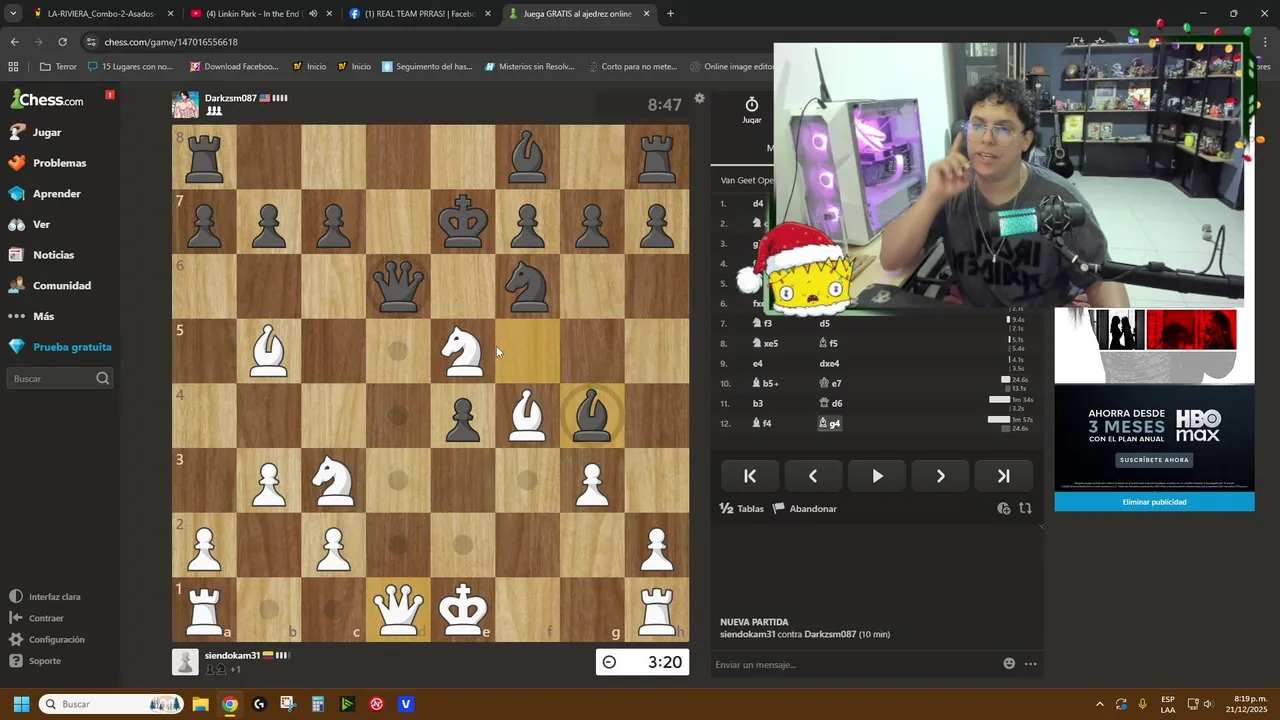
Task: Switch to REAL TEAM PRRAS Facebook tab
Action: [x=418, y=14]
